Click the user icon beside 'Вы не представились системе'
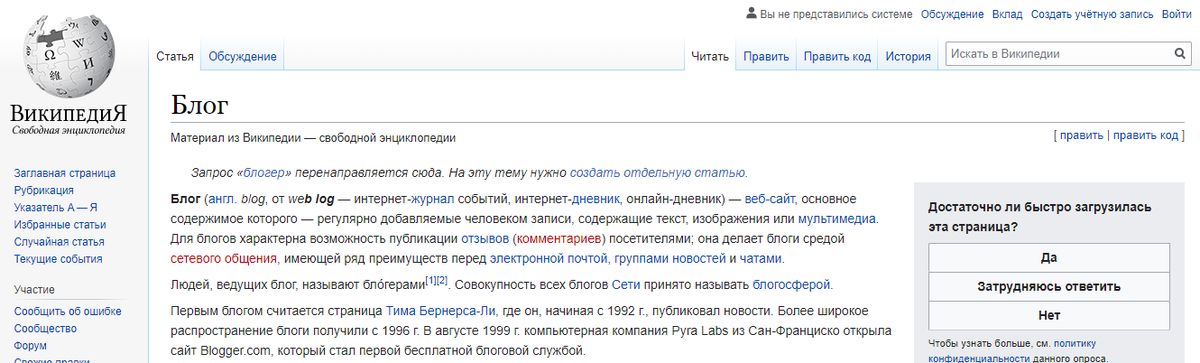 751,14
